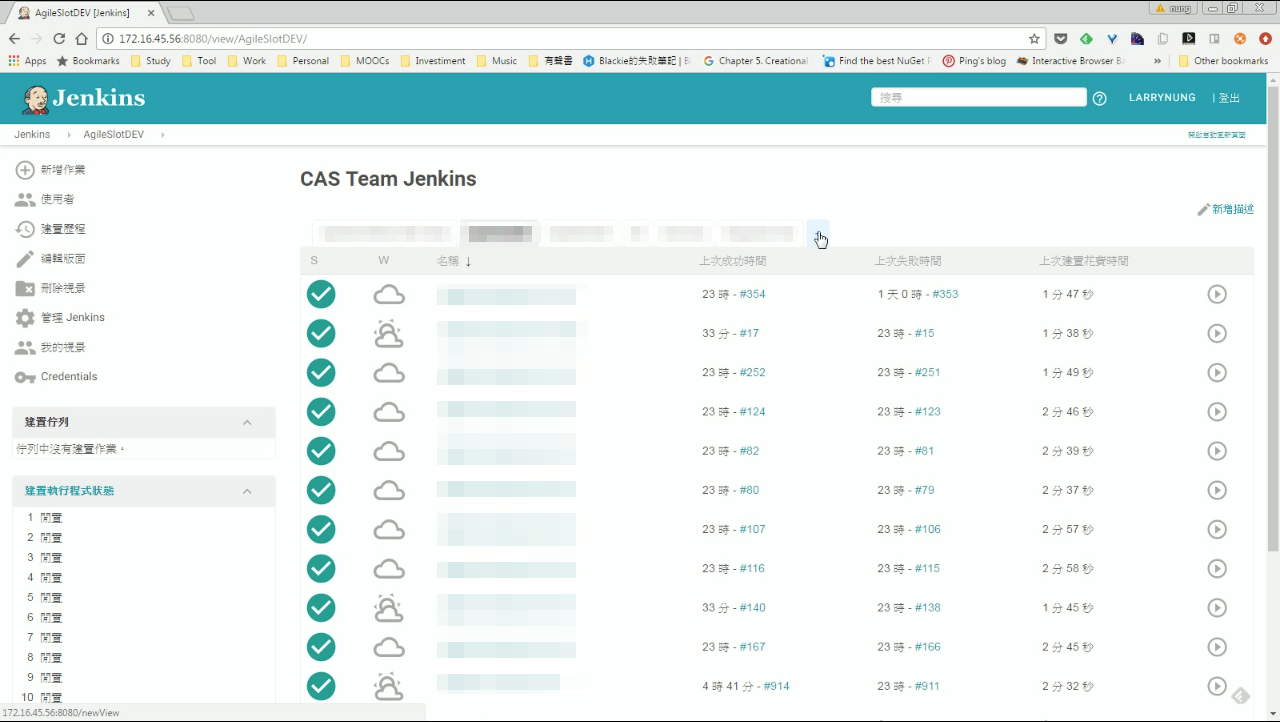
Task: Focus the 搜尋 search box
Action: 979,97
